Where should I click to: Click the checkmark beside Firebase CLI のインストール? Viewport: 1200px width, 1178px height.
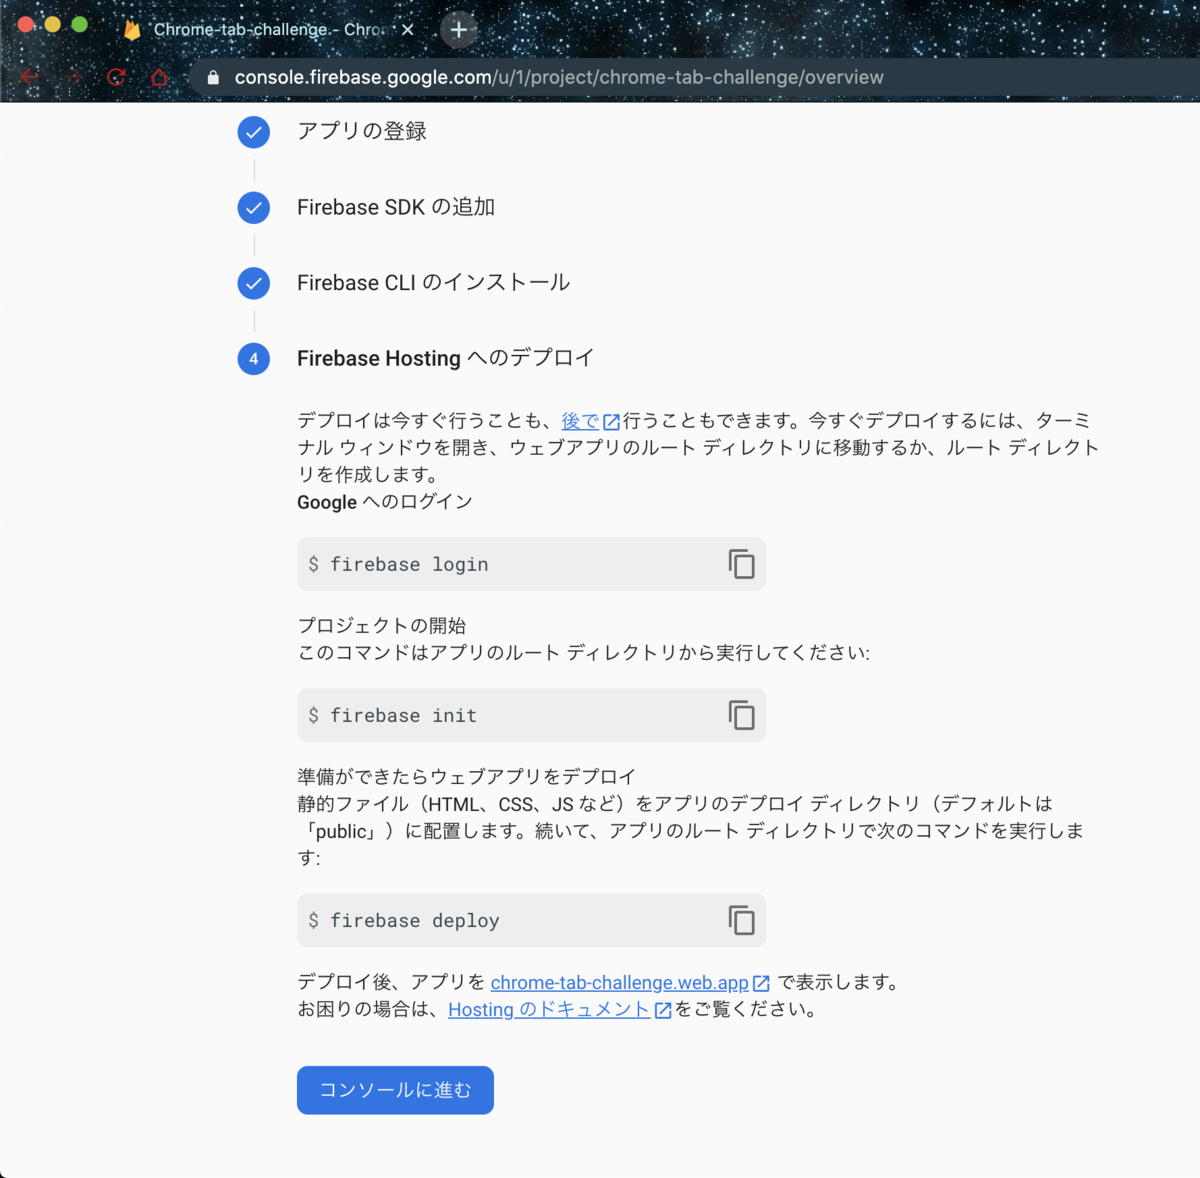click(x=254, y=283)
